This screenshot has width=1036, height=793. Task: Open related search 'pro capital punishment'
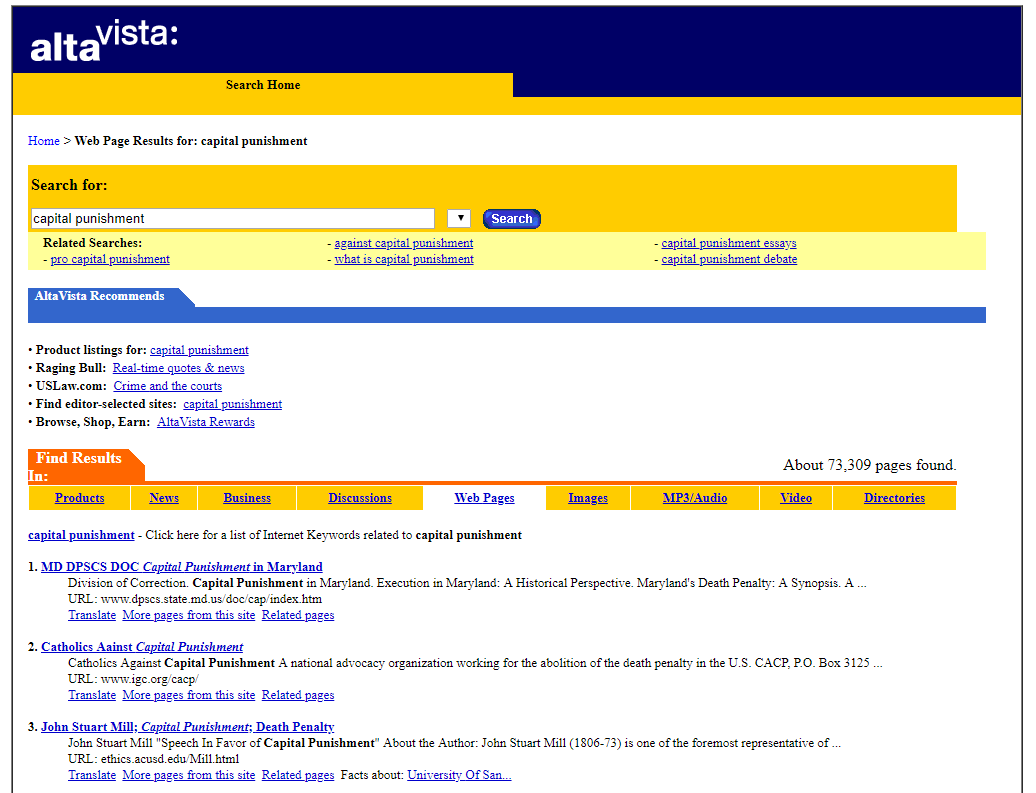pyautogui.click(x=110, y=259)
